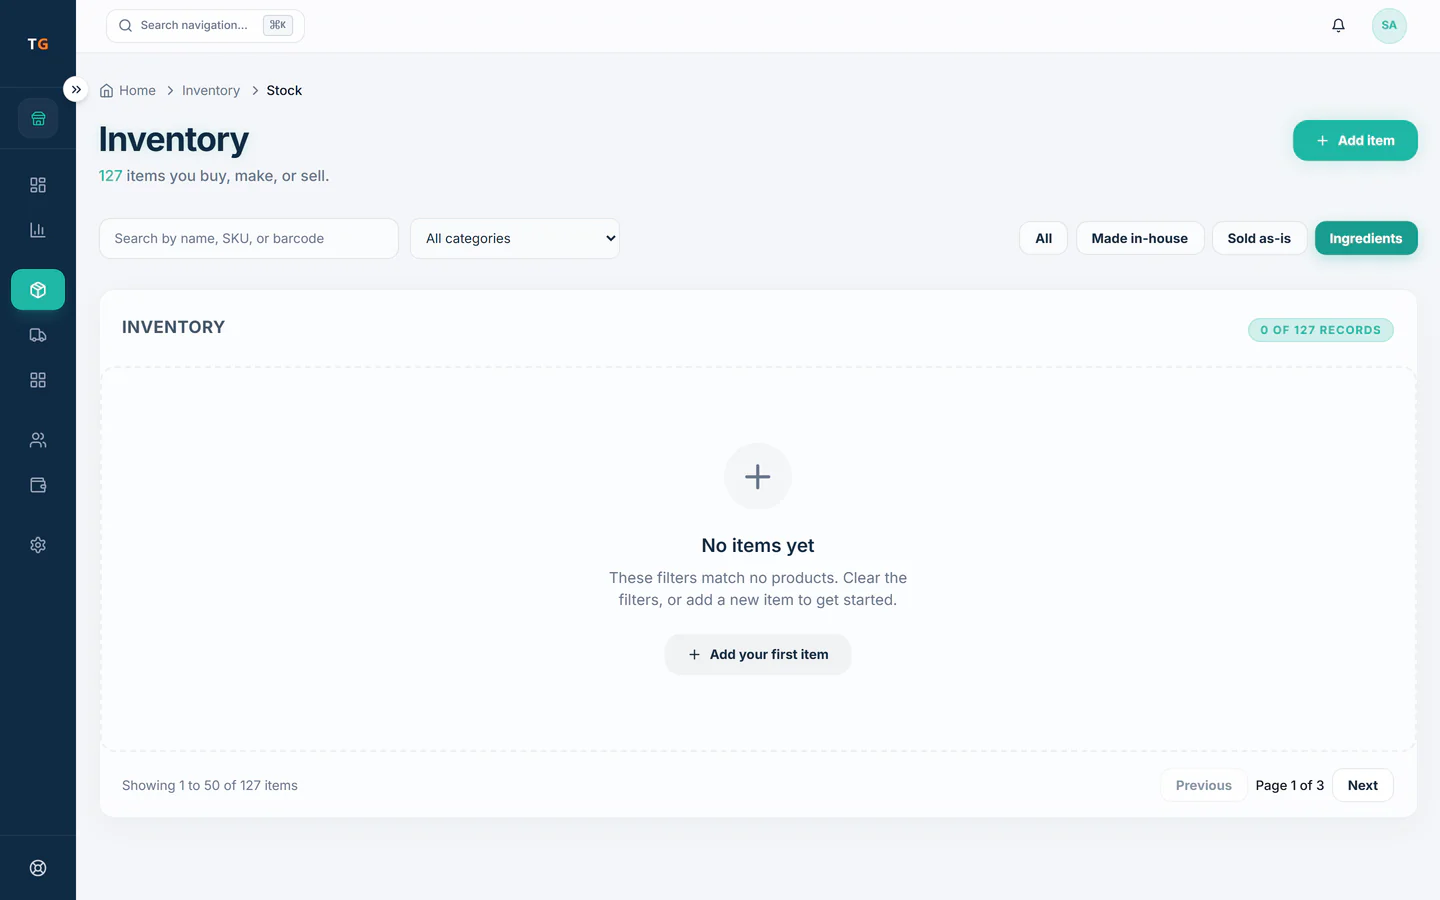Click the Home breadcrumb text

click(137, 90)
